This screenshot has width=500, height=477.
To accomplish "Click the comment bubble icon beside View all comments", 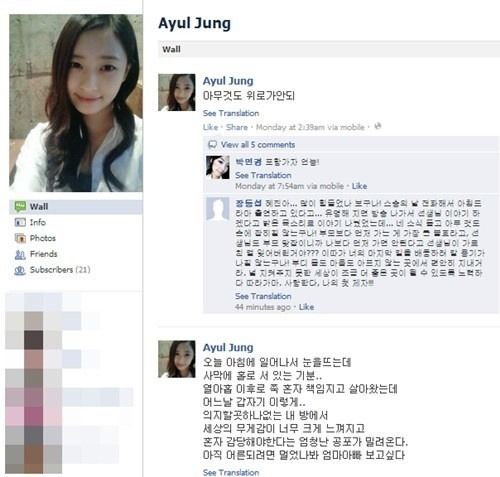I will tap(212, 145).
